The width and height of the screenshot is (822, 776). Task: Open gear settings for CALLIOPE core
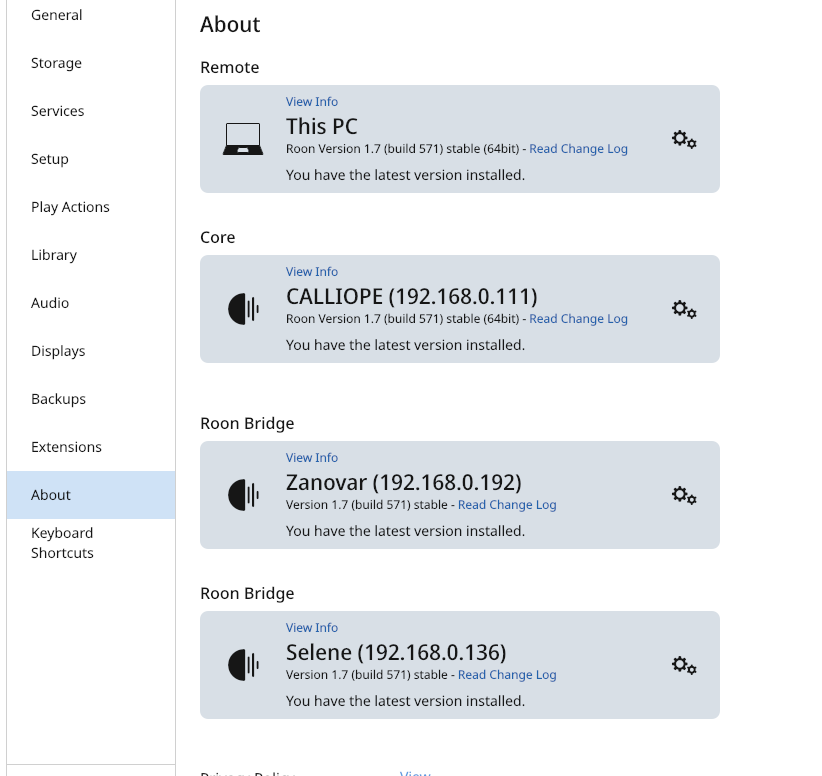(x=684, y=309)
